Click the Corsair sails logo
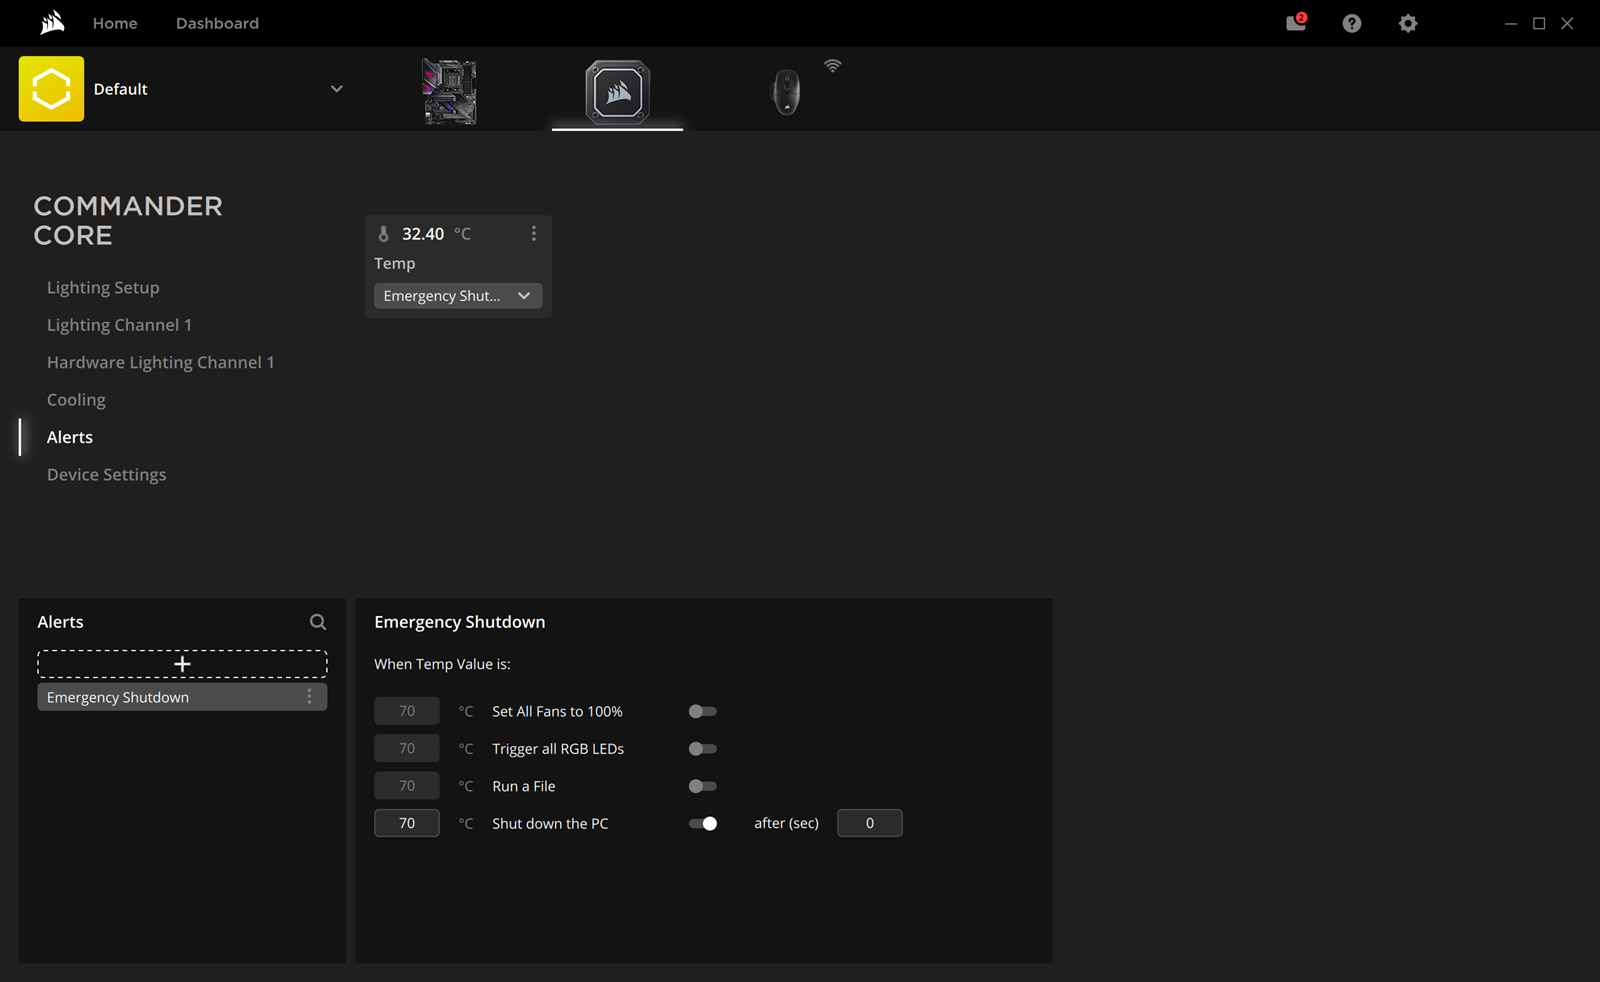 pos(52,22)
